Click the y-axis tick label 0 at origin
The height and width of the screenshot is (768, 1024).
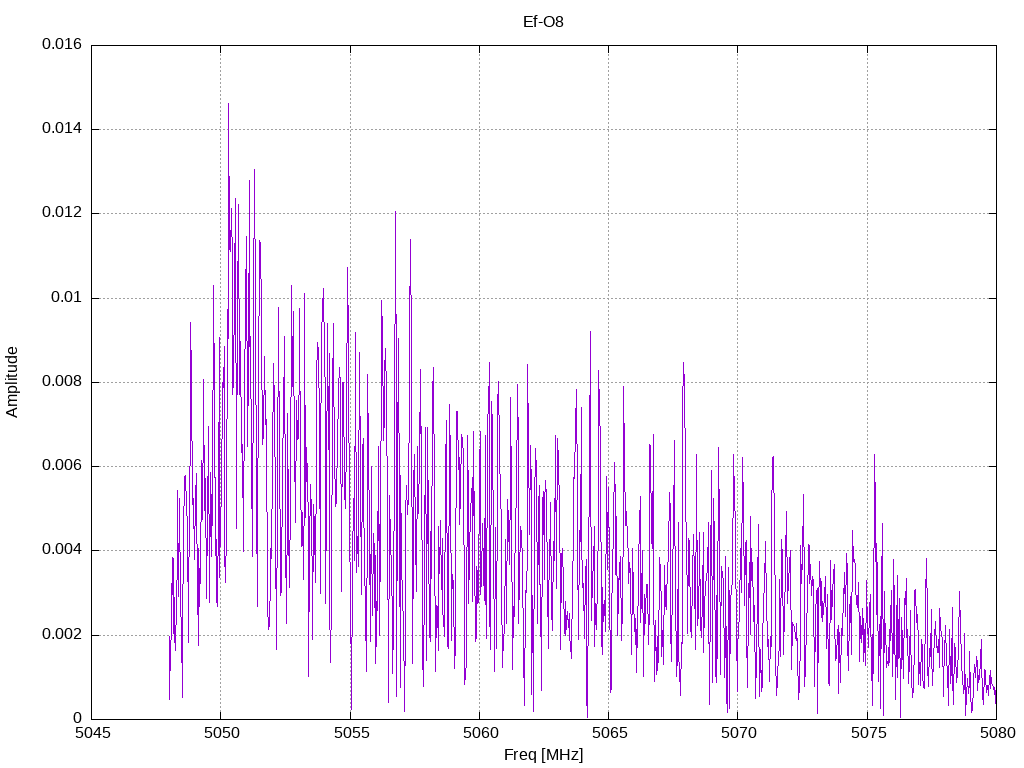coord(78,718)
